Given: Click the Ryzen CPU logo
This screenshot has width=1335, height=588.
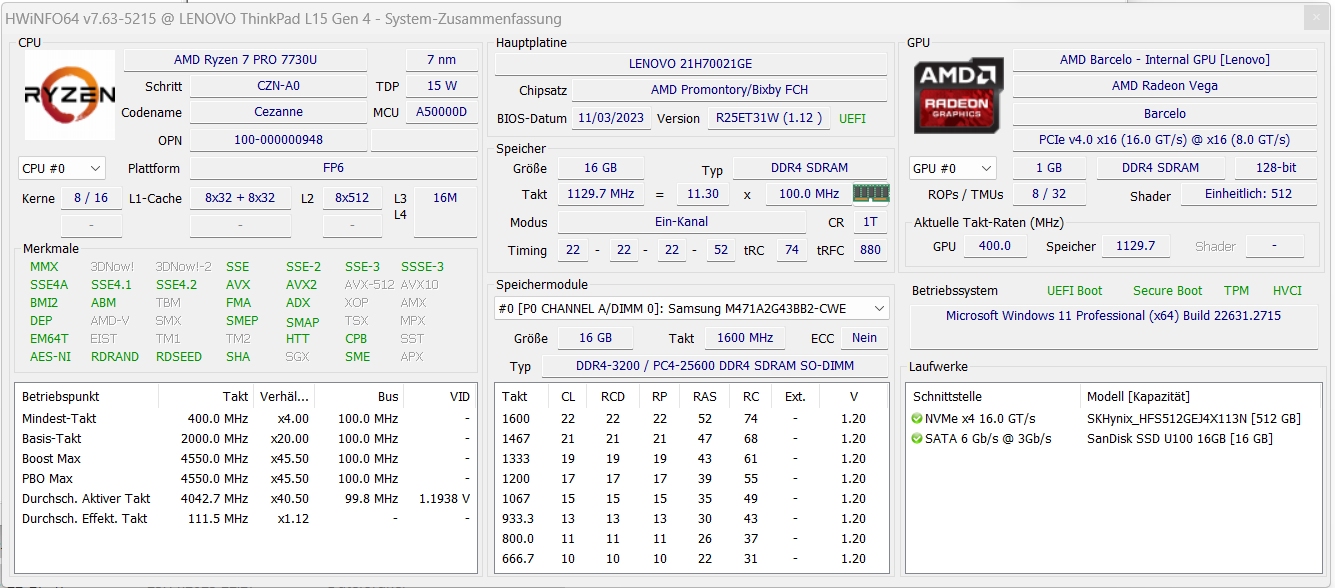Looking at the screenshot, I should [x=69, y=96].
